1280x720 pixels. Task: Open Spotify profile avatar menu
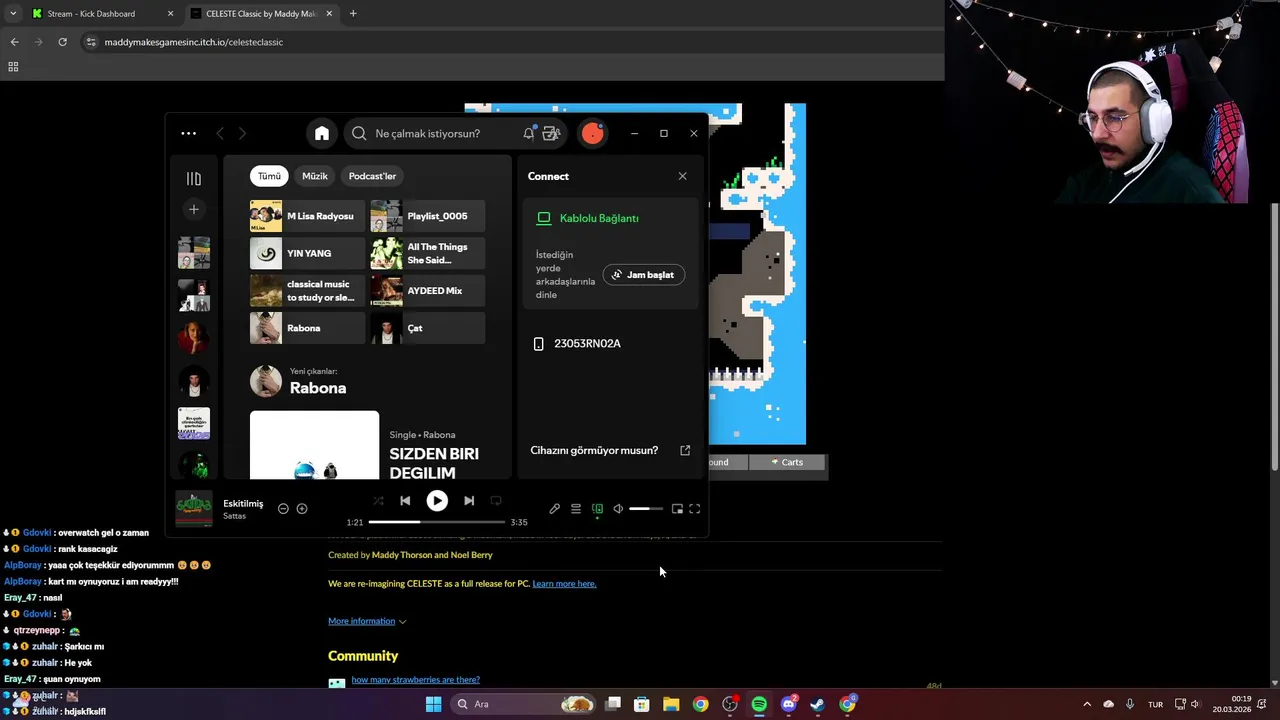(593, 133)
